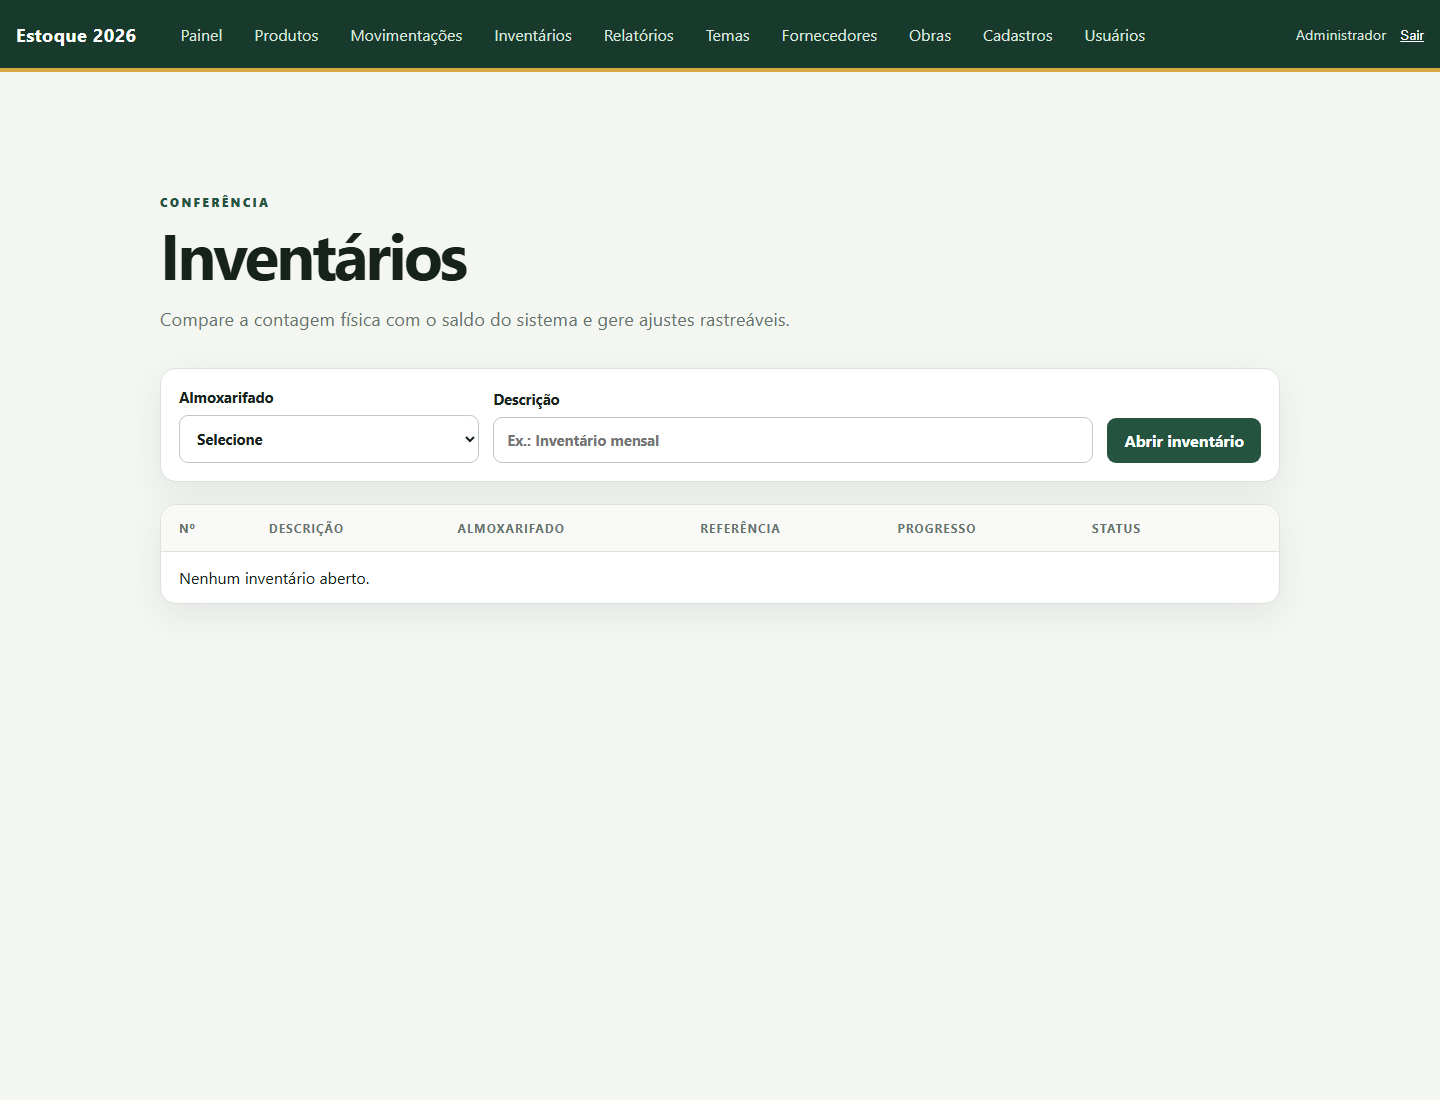The height and width of the screenshot is (1100, 1440).
Task: Select Inventários in the top navigation
Action: [533, 35]
